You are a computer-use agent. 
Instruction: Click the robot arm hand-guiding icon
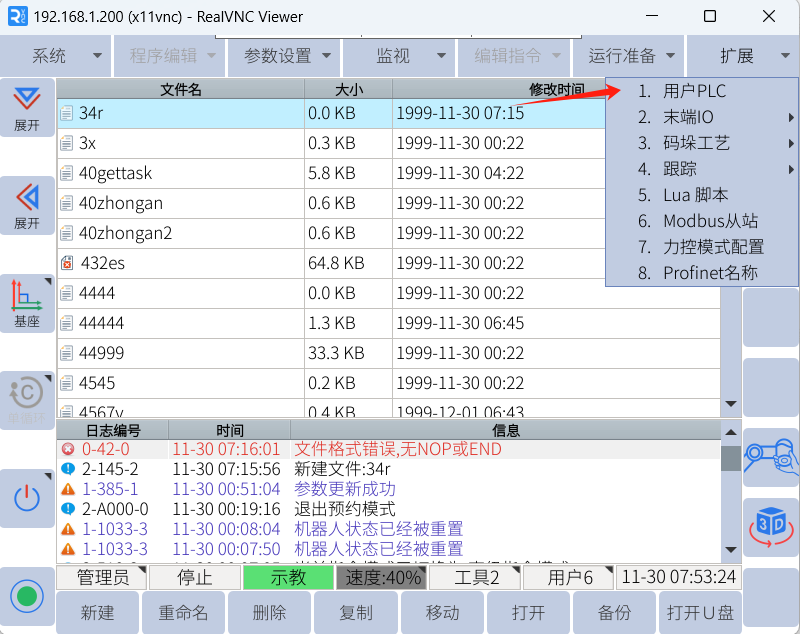point(771,457)
